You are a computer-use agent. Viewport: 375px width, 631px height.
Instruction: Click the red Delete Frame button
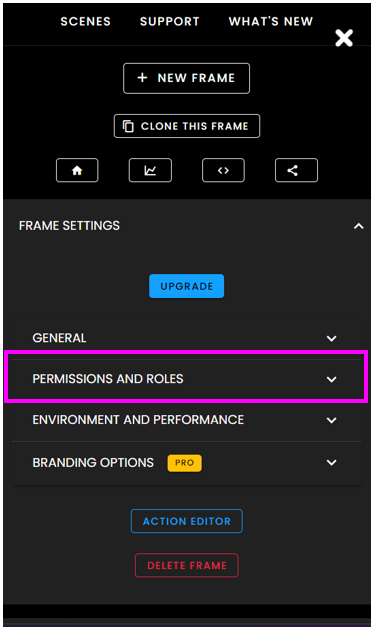coord(187,565)
